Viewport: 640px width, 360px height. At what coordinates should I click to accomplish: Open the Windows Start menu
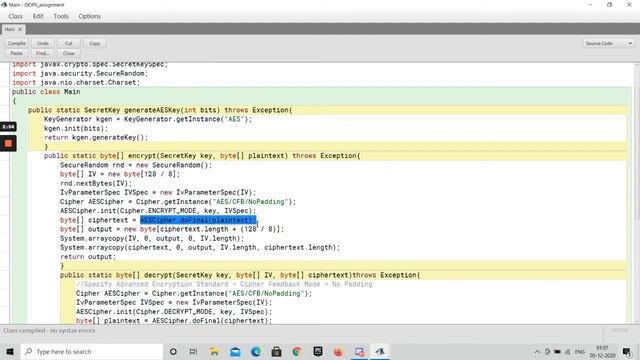tap(10, 351)
